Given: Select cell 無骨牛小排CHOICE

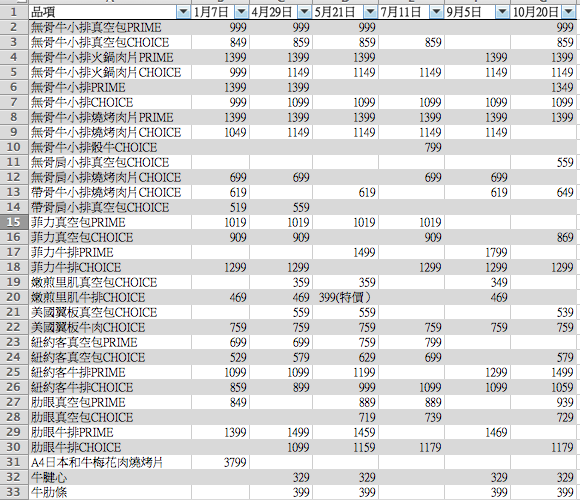Looking at the screenshot, I should (x=110, y=102).
